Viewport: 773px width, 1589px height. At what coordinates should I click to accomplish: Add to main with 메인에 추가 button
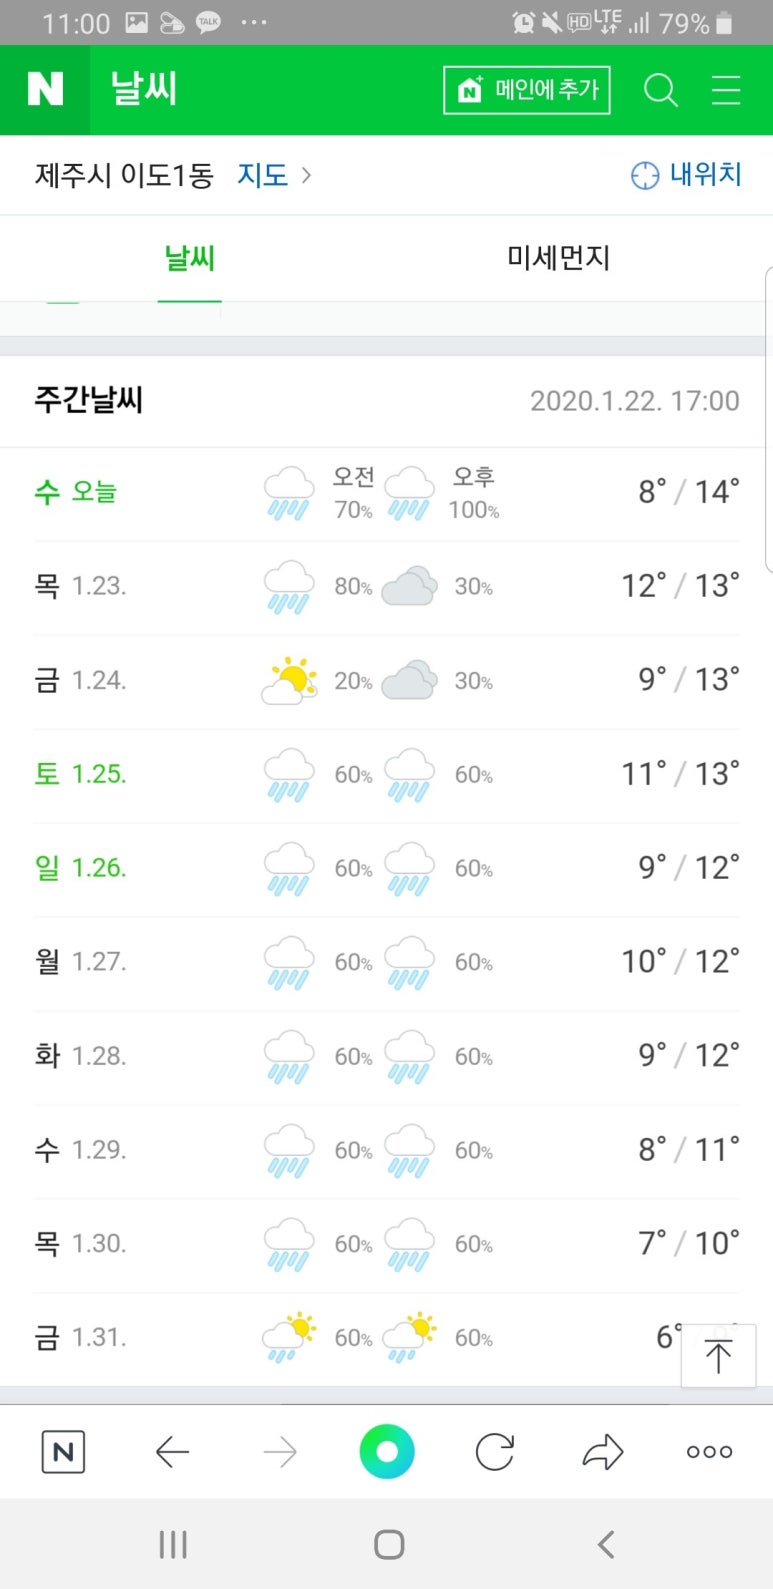[527, 90]
